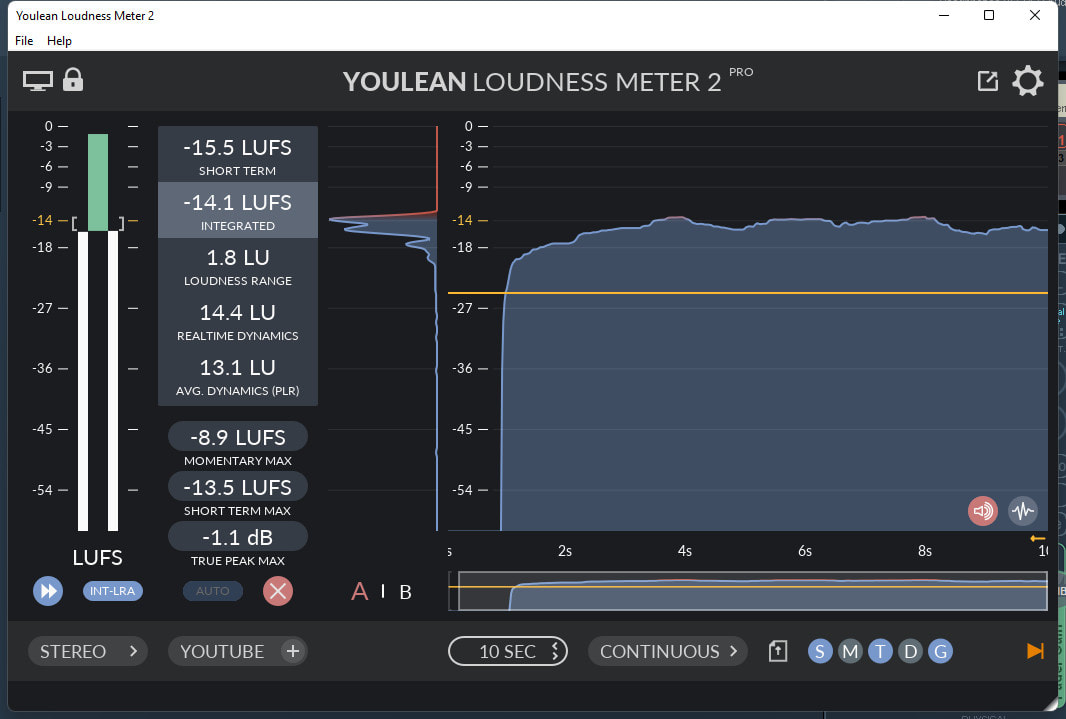This screenshot has height=719, width=1066.
Task: Click the export file icon
Action: pyautogui.click(x=778, y=651)
